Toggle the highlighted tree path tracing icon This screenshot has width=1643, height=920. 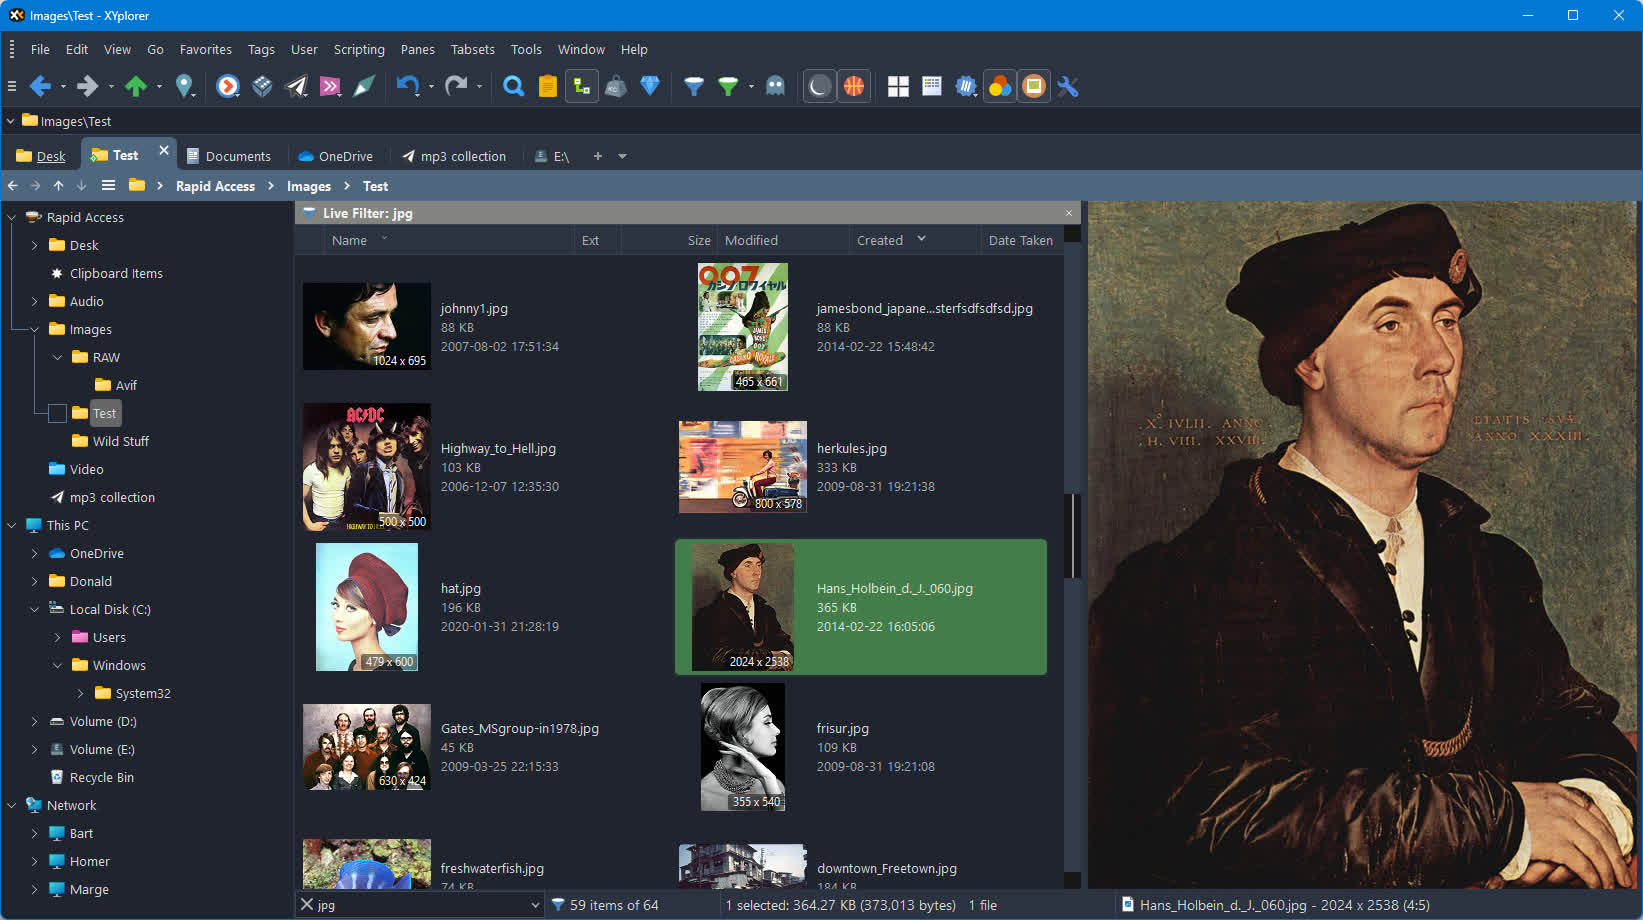[x=581, y=86]
